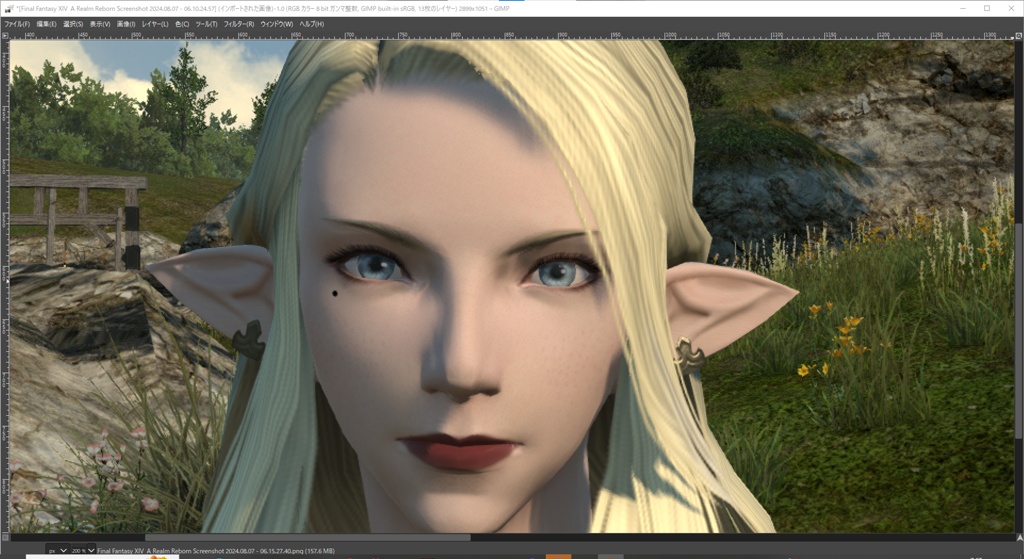Open the px unit dropdown in status bar
The width and height of the screenshot is (1024, 559).
coord(57,551)
